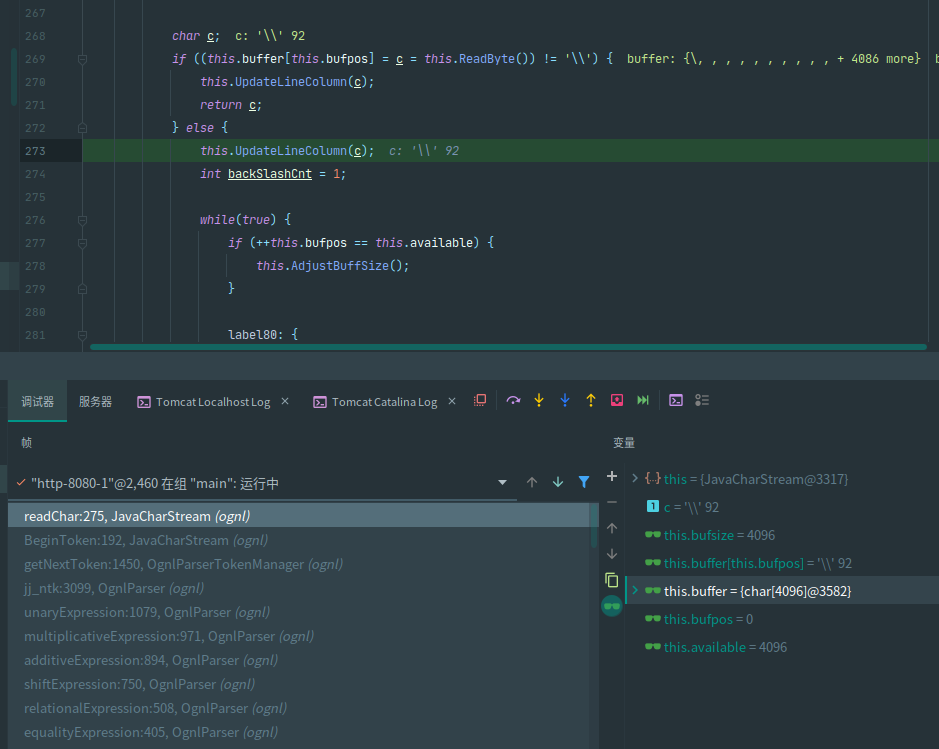Expand the 'this' JavaCharStream variable node
939x749 pixels.
pyautogui.click(x=635, y=479)
